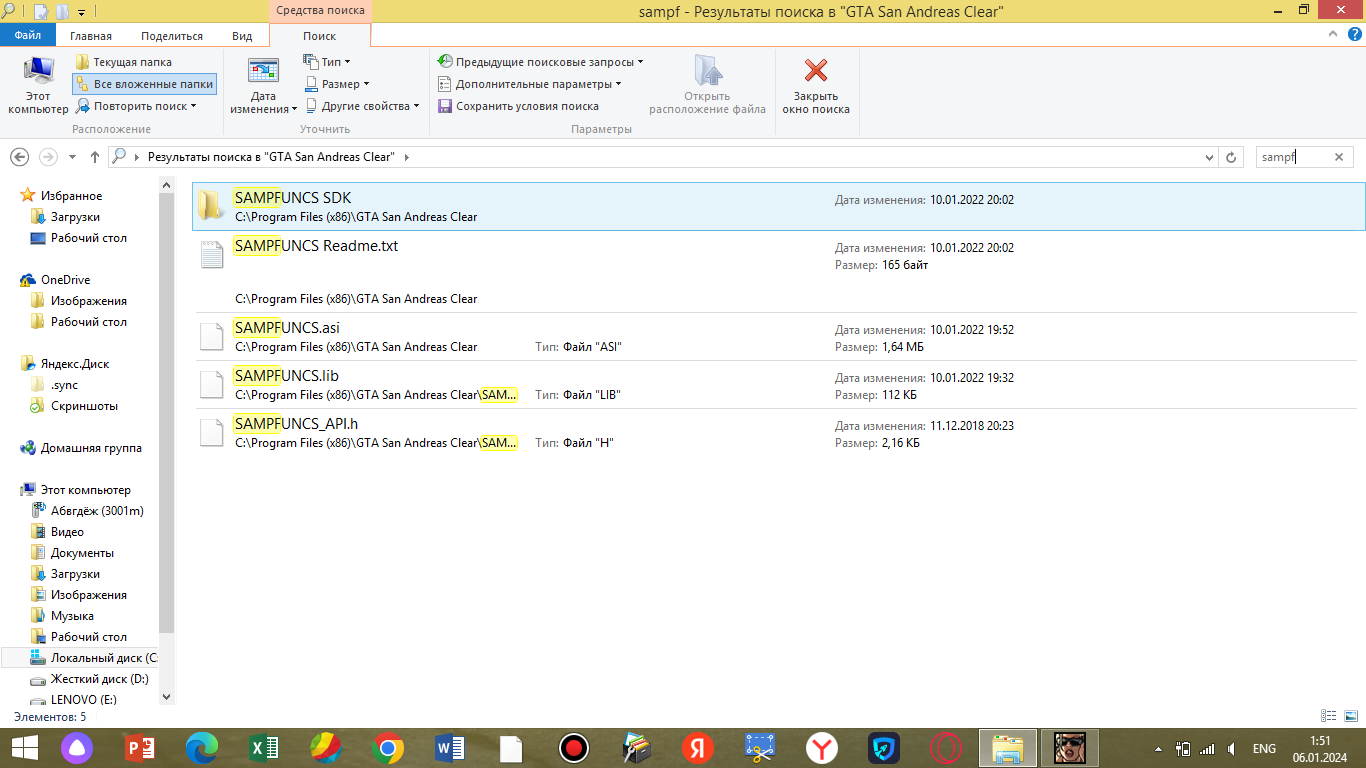The width and height of the screenshot is (1366, 768).
Task: Open Документы in navigation pane
Action: (82, 553)
